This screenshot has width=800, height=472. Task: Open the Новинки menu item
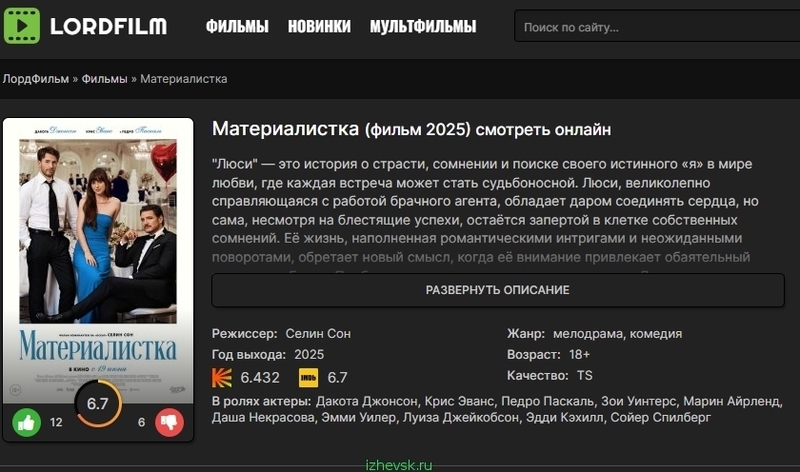319,26
